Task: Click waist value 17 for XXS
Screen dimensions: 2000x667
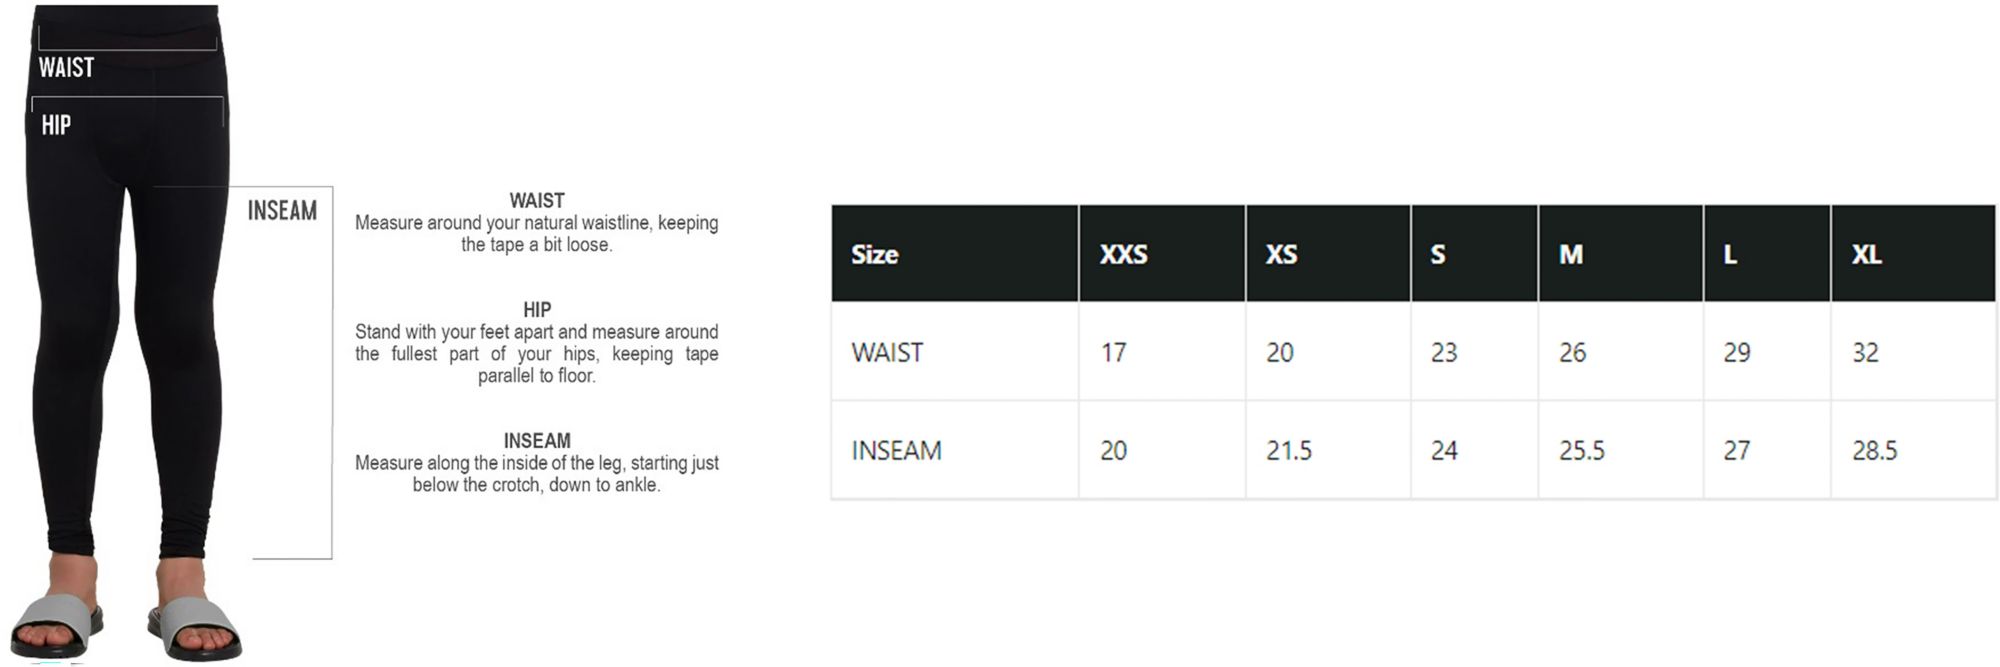Action: click(x=1113, y=352)
